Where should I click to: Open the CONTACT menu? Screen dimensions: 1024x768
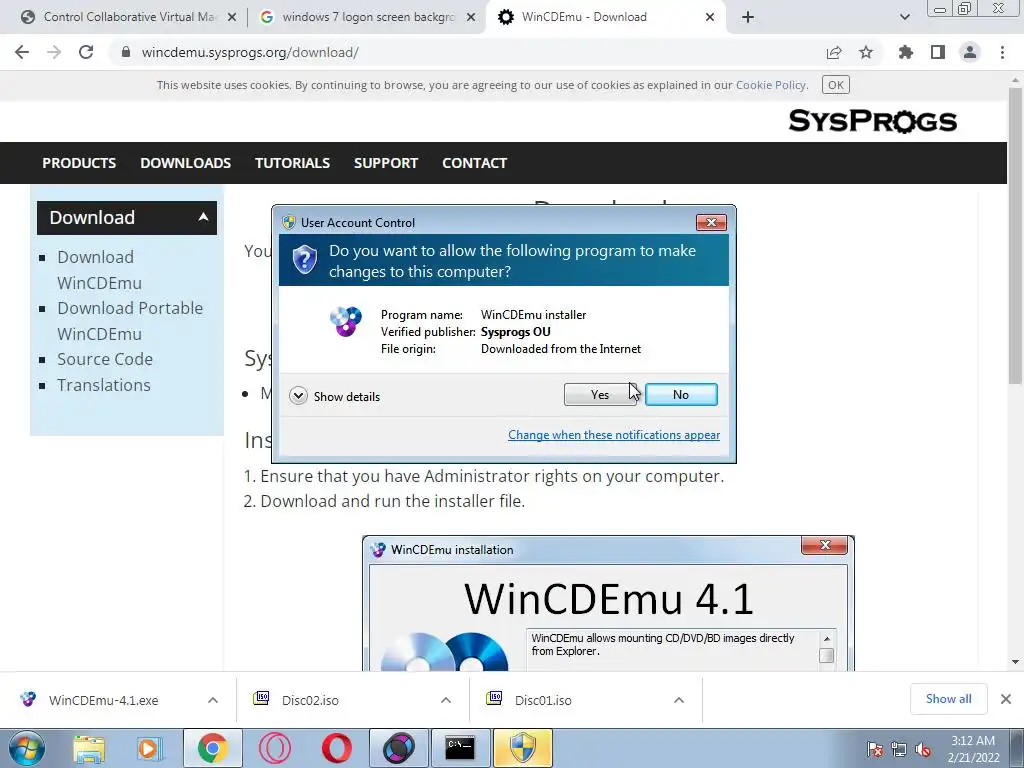(x=474, y=163)
